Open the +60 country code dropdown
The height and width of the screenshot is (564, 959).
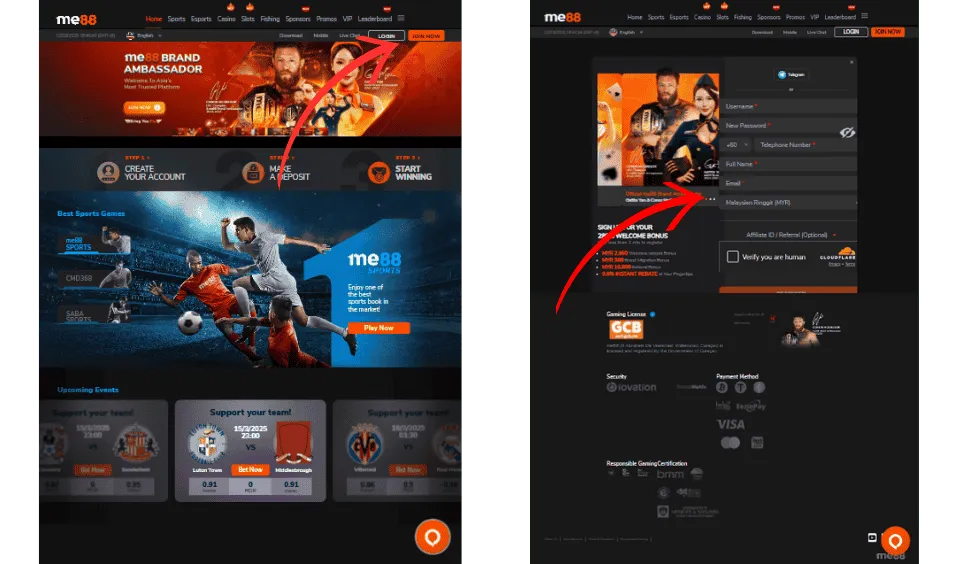(x=736, y=145)
